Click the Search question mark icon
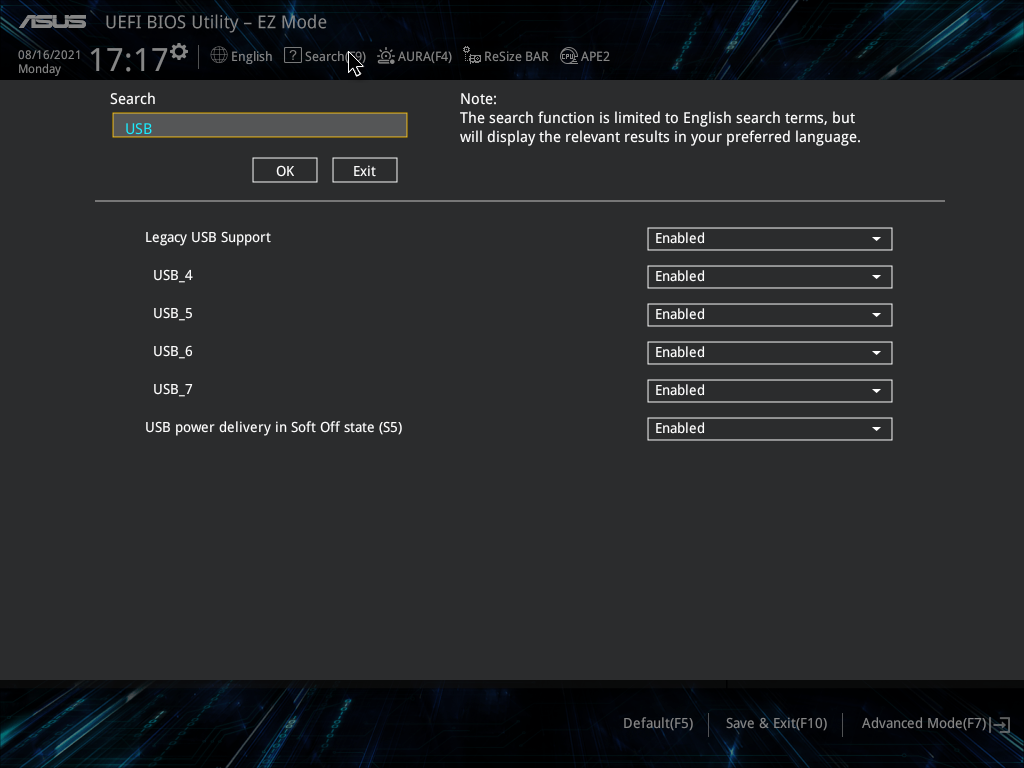 [293, 56]
